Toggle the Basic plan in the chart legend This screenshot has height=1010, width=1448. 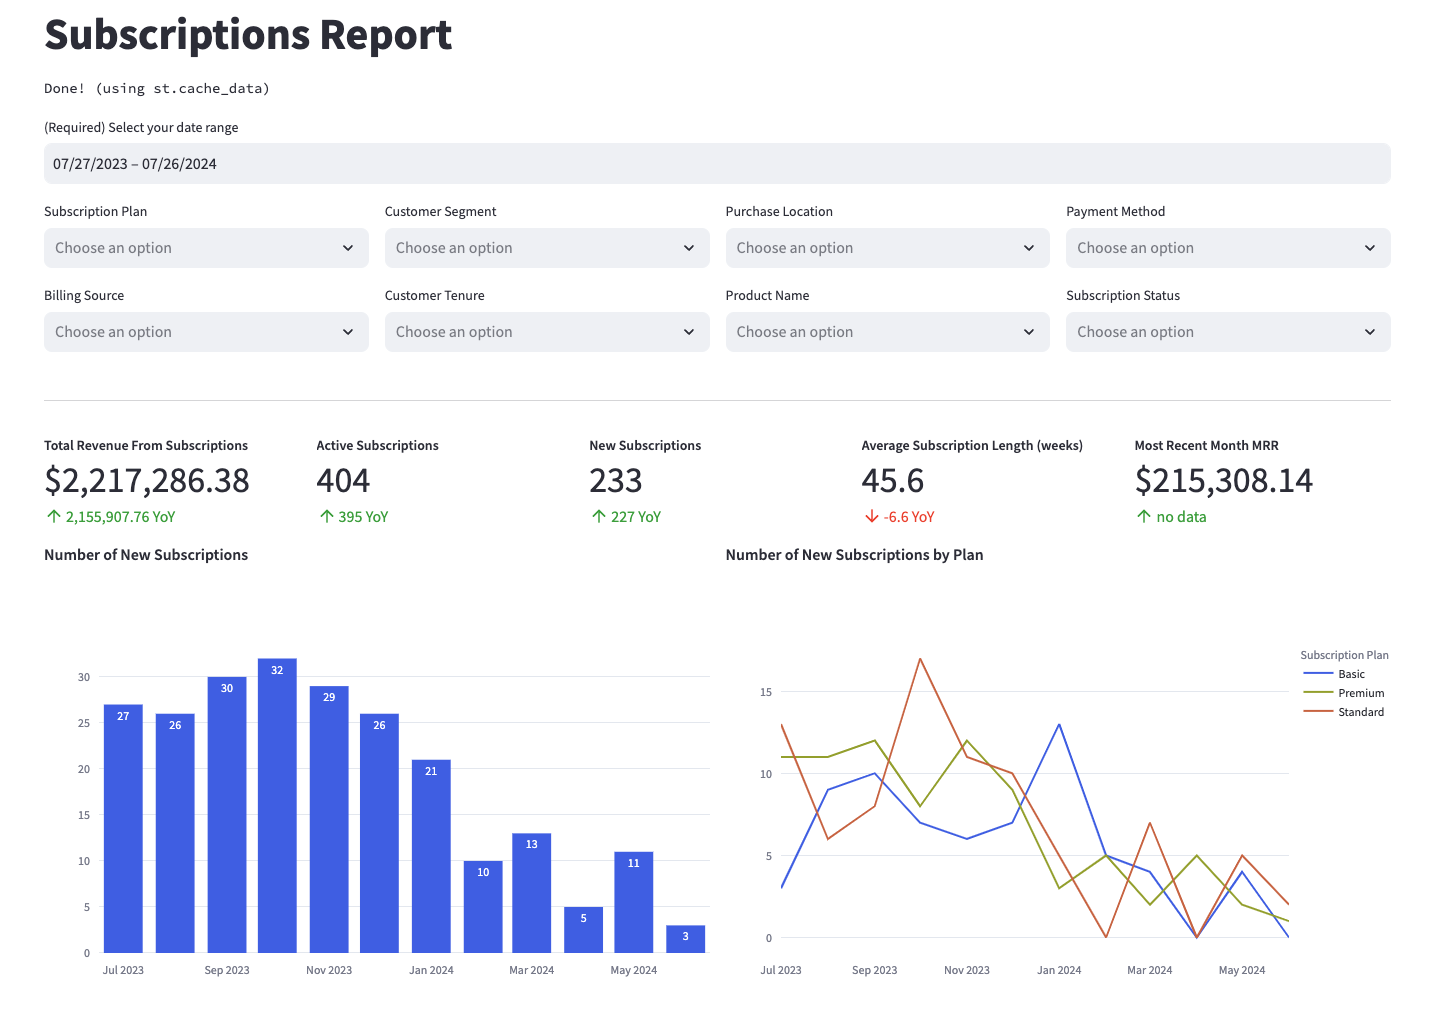click(1350, 673)
